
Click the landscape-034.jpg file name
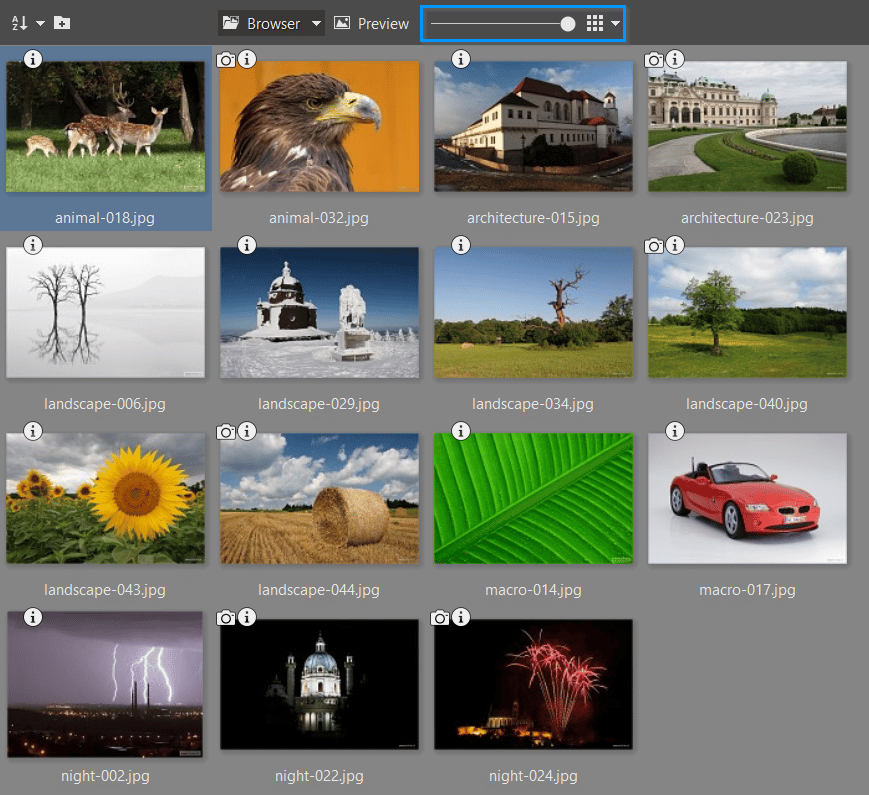pos(533,404)
